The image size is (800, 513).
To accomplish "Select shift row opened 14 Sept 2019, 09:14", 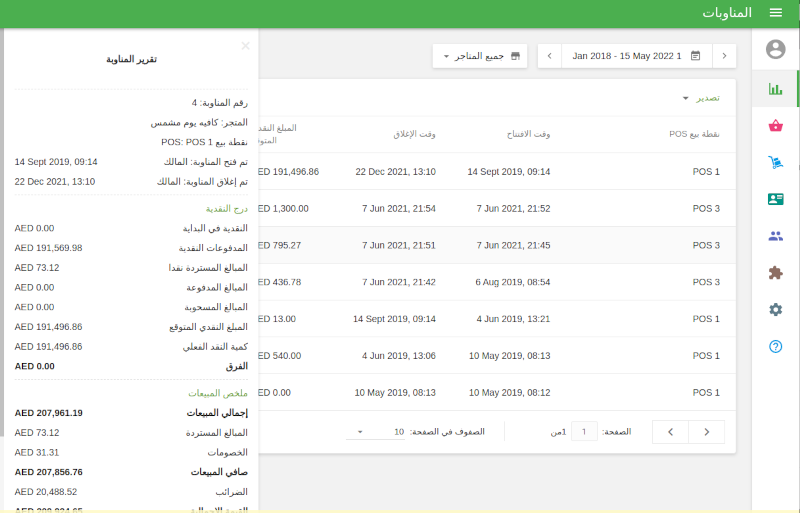I will pyautogui.click(x=497, y=172).
